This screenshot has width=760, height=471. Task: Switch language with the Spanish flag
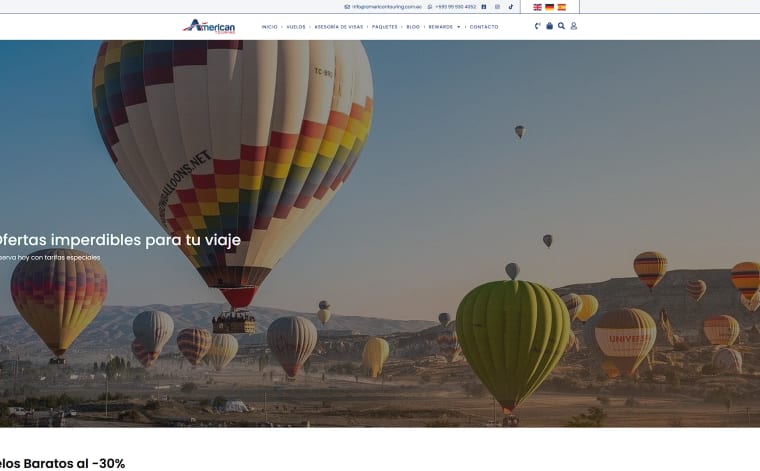561,7
